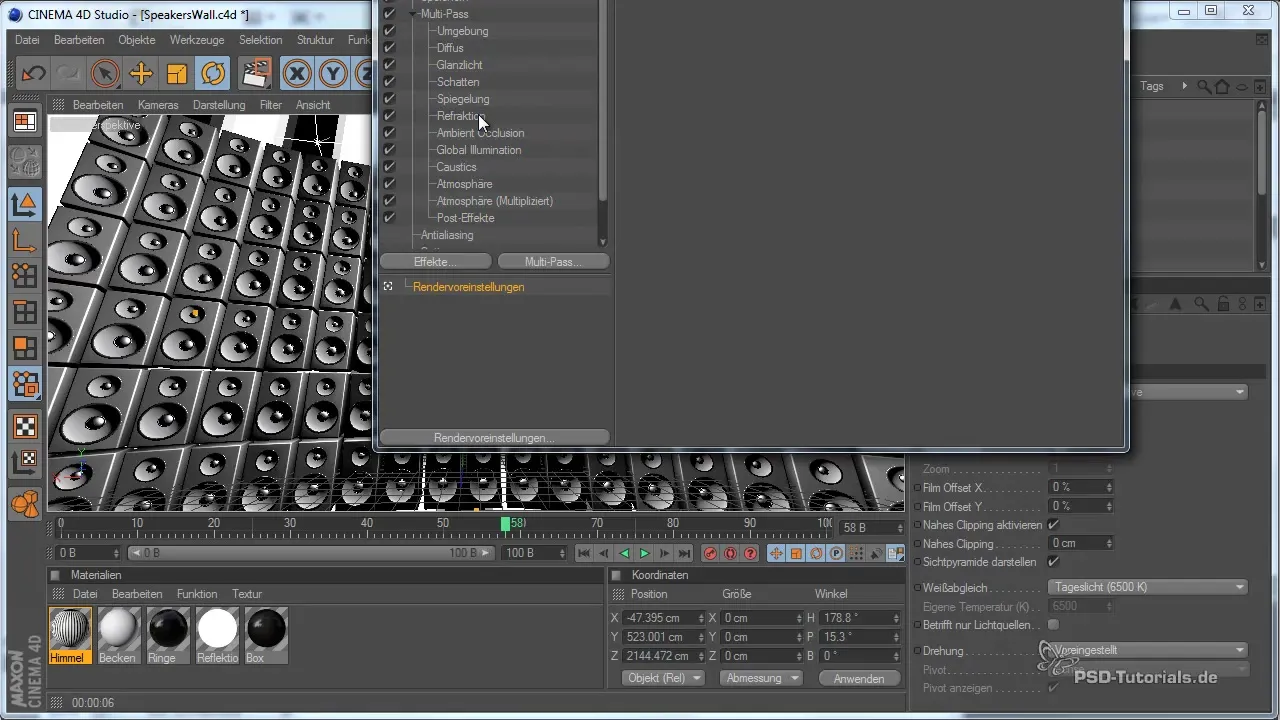Click the record keyframe red key icon
This screenshot has width=1280, height=720.
710,553
